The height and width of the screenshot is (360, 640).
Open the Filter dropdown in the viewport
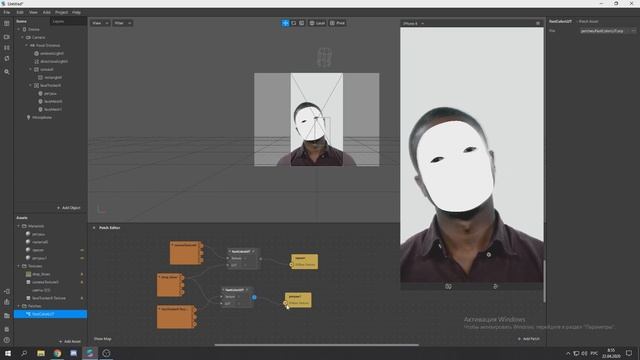tap(122, 23)
